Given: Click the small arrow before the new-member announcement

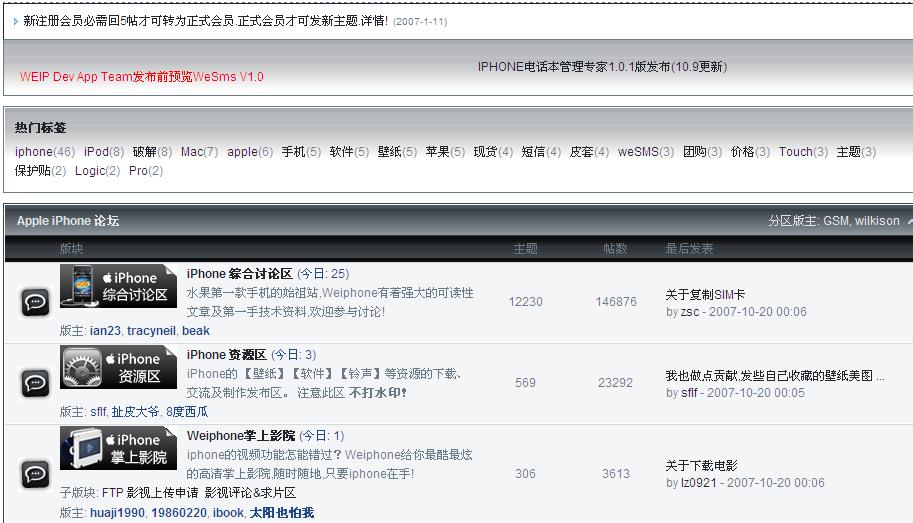Looking at the screenshot, I should coord(15,22).
